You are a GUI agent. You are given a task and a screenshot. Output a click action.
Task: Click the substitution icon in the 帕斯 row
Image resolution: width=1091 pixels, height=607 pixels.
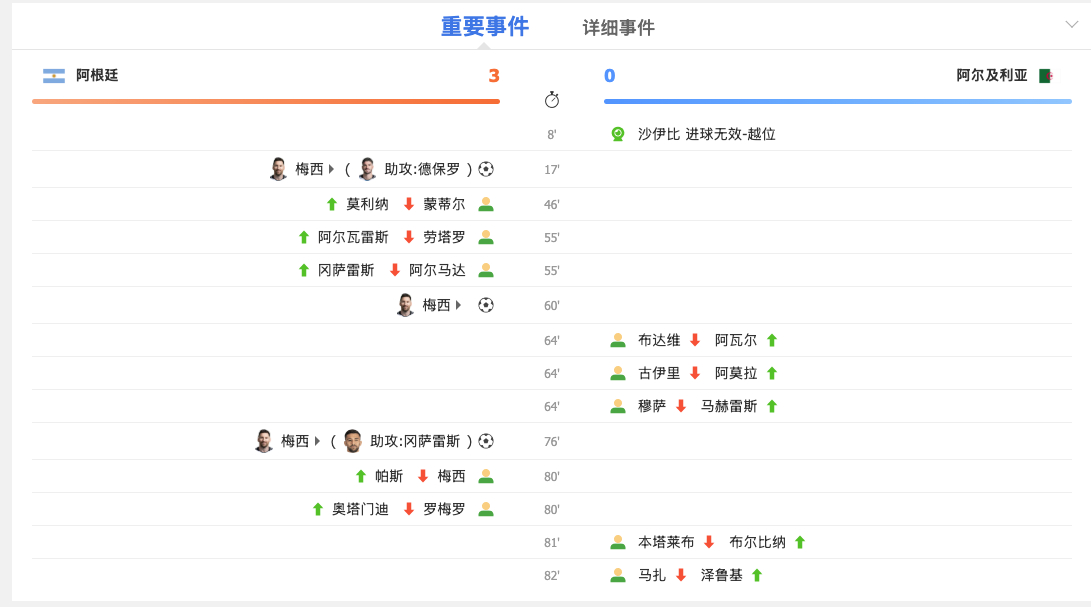point(486,476)
